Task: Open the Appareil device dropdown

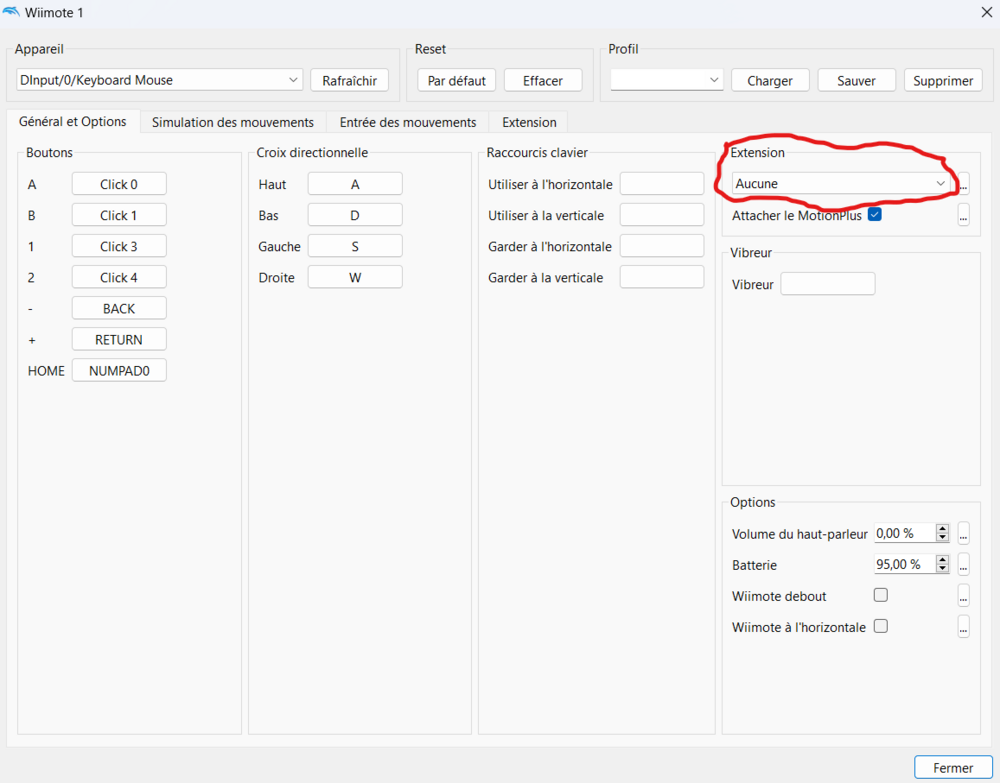Action: click(x=159, y=80)
